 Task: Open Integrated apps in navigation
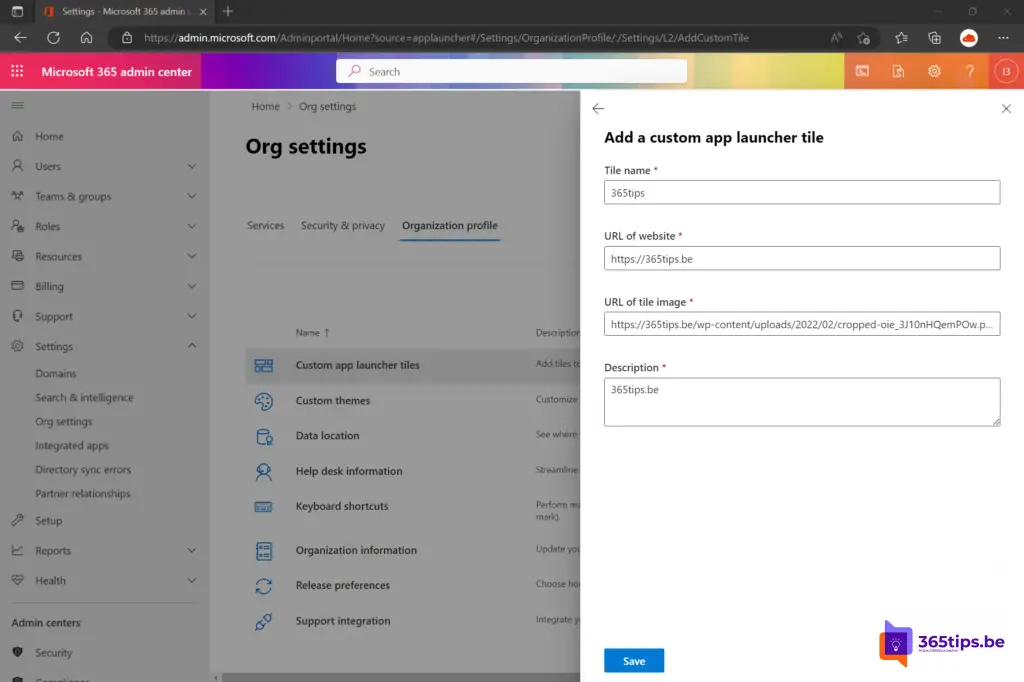[72, 446]
